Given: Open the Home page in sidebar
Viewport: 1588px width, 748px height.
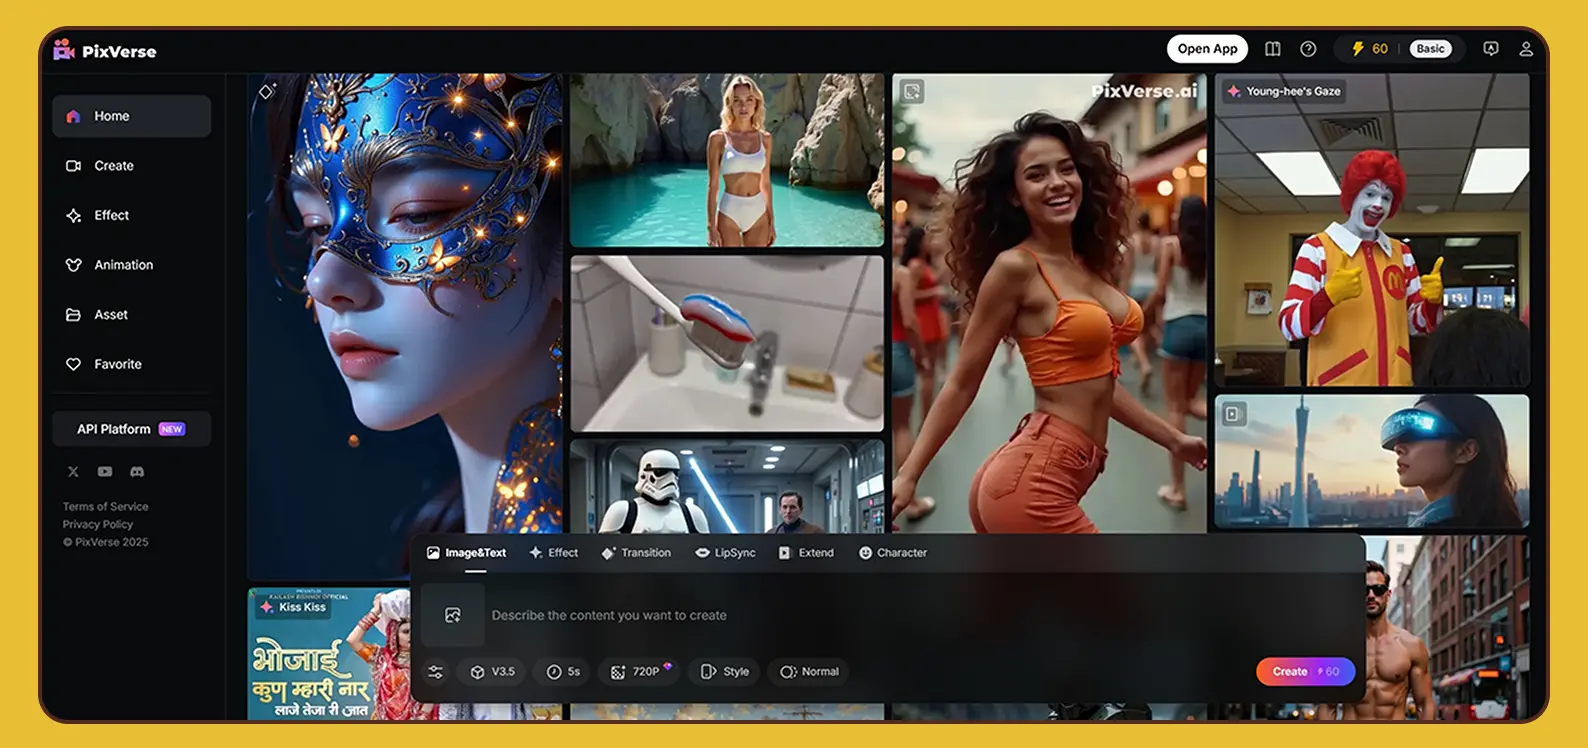Looking at the screenshot, I should (131, 116).
